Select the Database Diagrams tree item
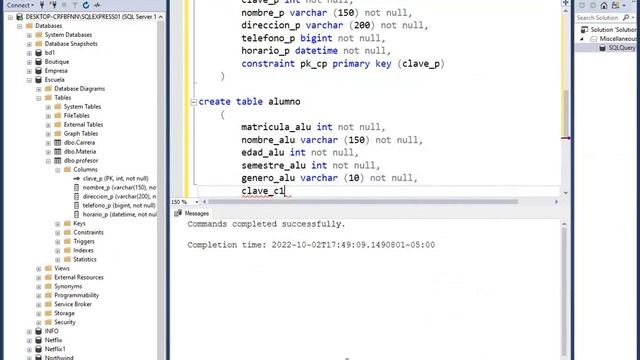The height and width of the screenshot is (360, 640). (79, 89)
